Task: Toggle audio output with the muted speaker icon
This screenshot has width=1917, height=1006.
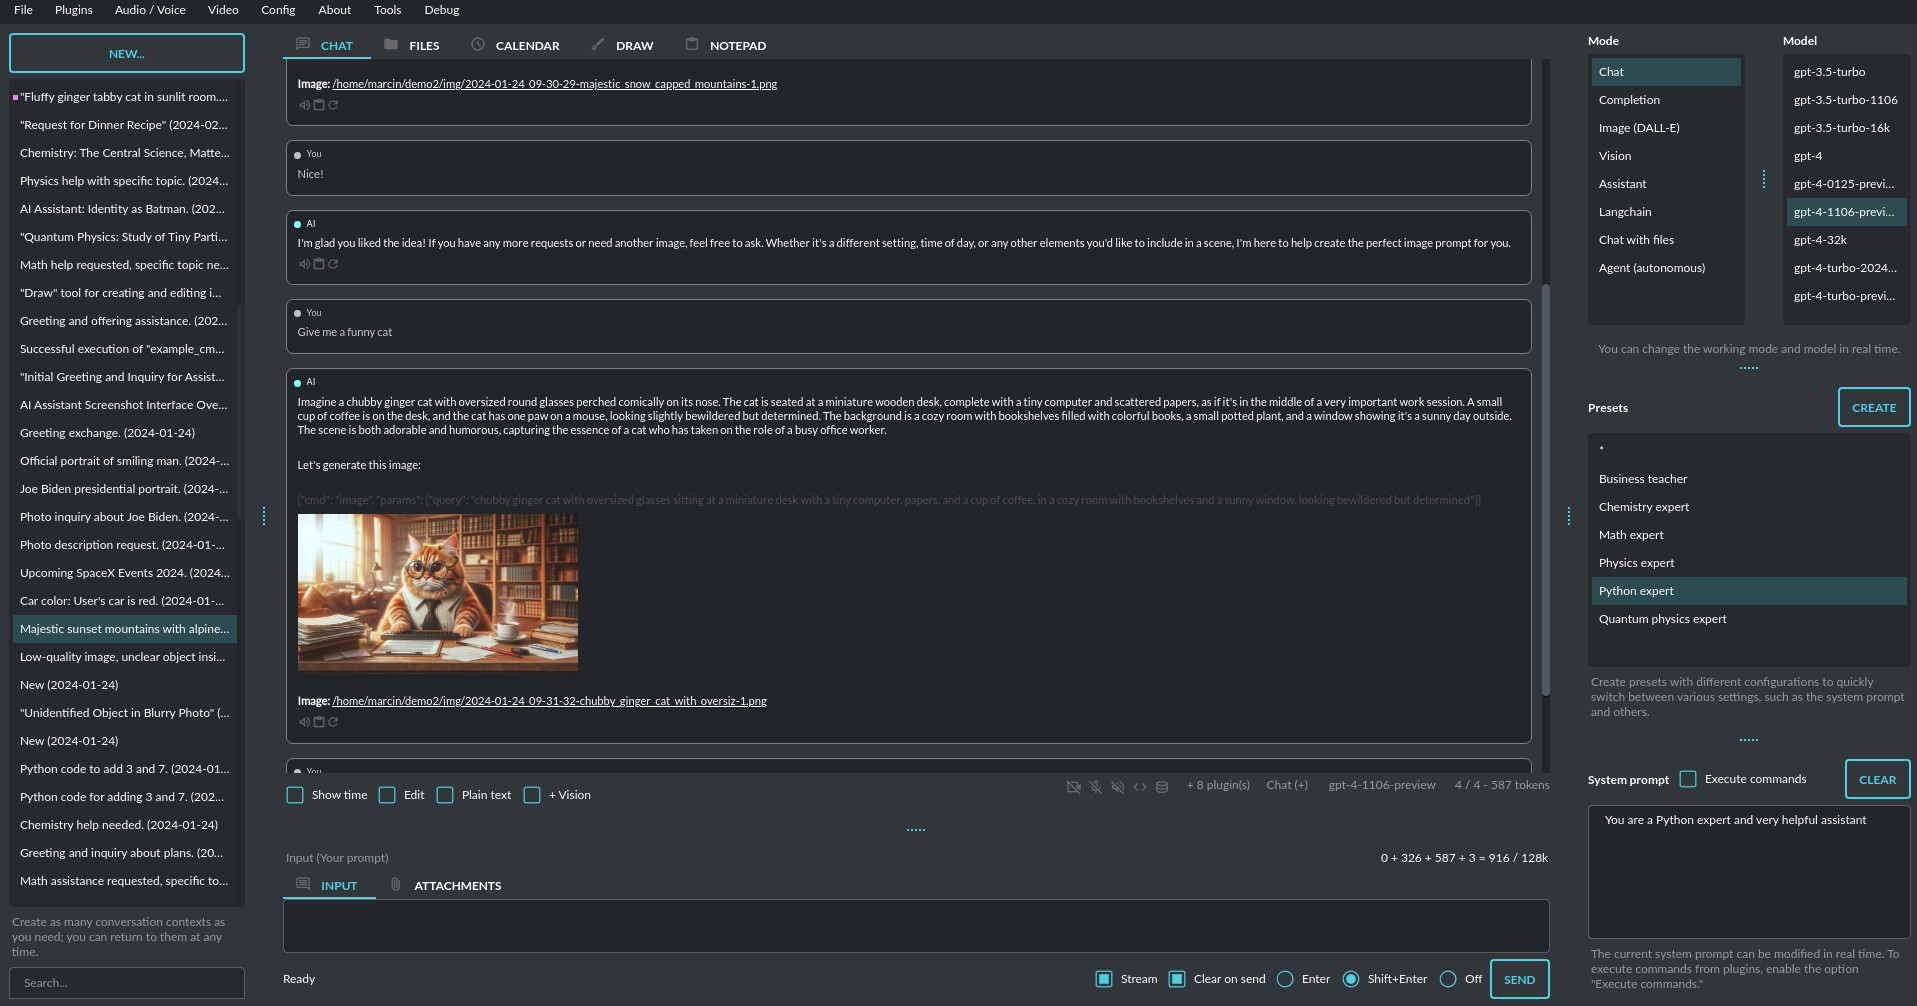Action: pyautogui.click(x=1118, y=786)
